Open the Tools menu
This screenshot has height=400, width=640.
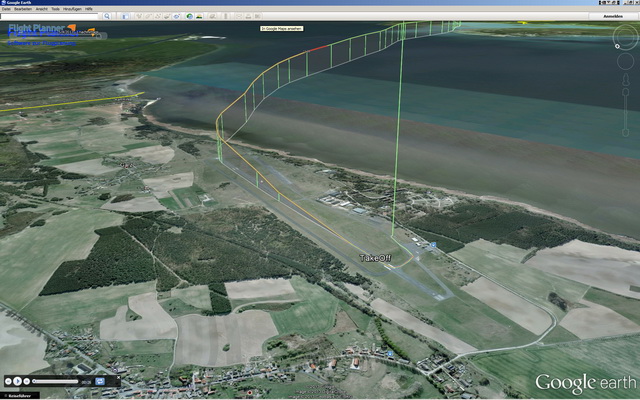click(x=58, y=8)
